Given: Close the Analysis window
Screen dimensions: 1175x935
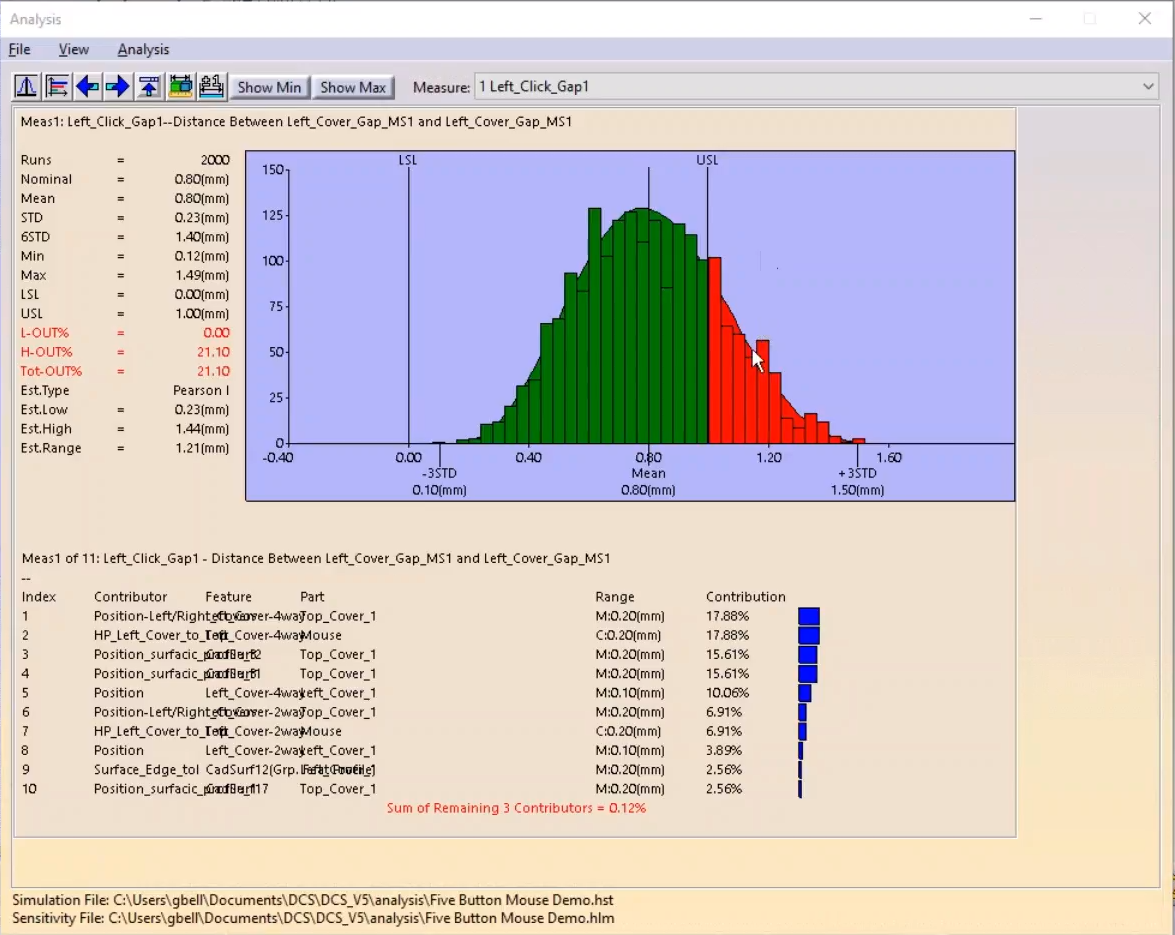Looking at the screenshot, I should coord(1145,18).
